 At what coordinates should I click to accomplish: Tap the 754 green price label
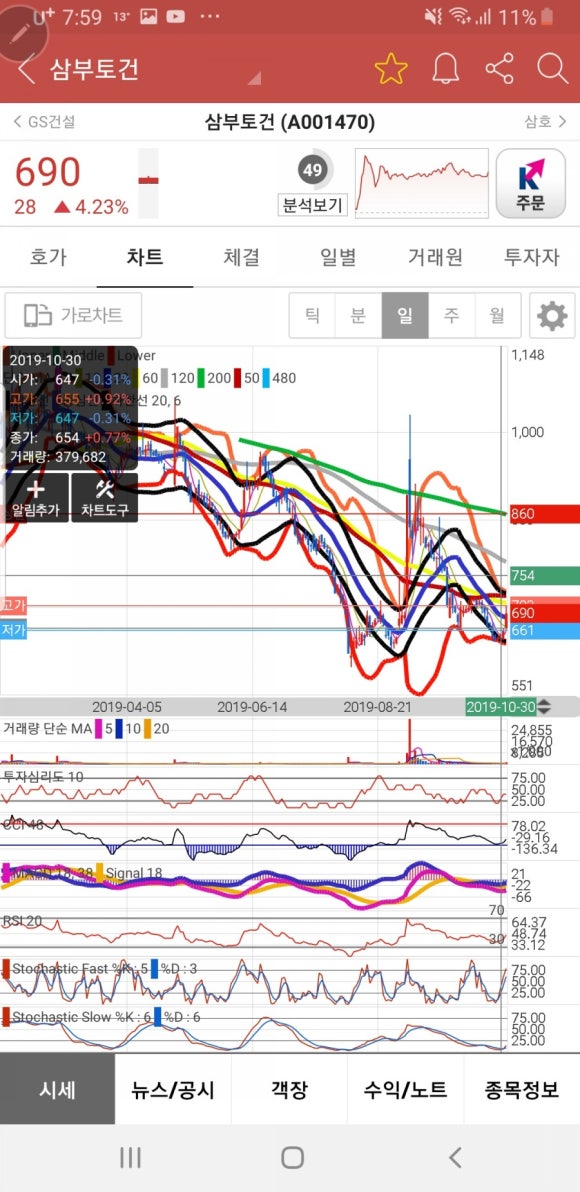tap(543, 575)
